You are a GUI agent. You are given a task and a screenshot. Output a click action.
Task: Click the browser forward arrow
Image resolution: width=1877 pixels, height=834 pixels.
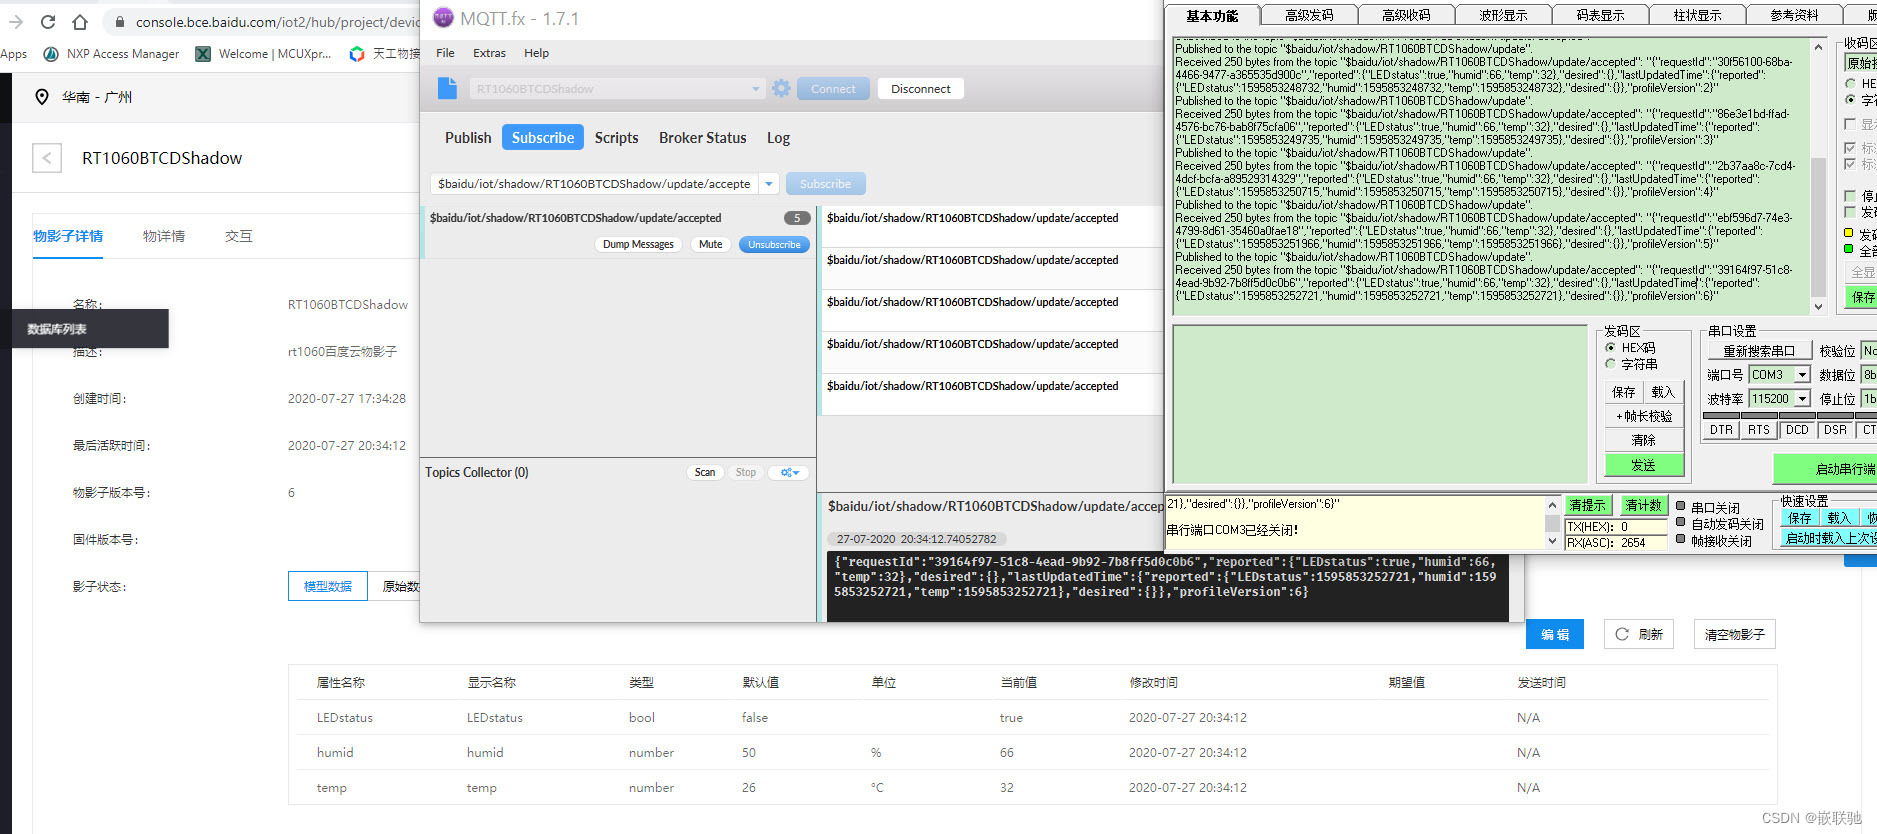[x=16, y=21]
